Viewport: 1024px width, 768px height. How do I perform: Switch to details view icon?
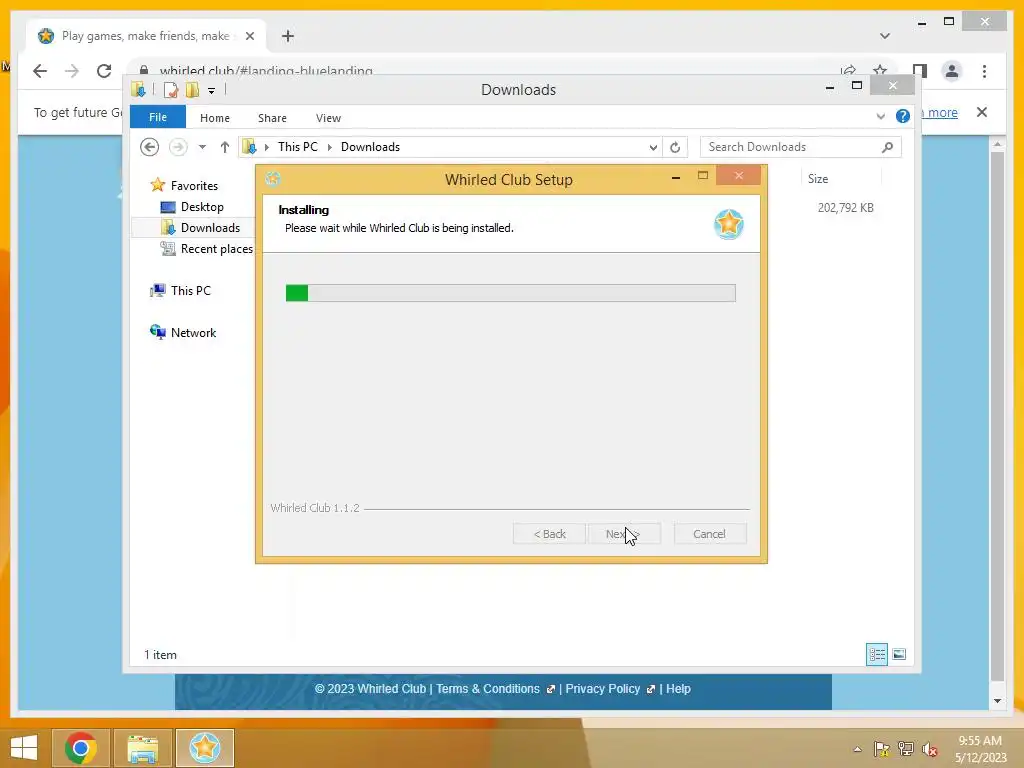click(x=876, y=654)
